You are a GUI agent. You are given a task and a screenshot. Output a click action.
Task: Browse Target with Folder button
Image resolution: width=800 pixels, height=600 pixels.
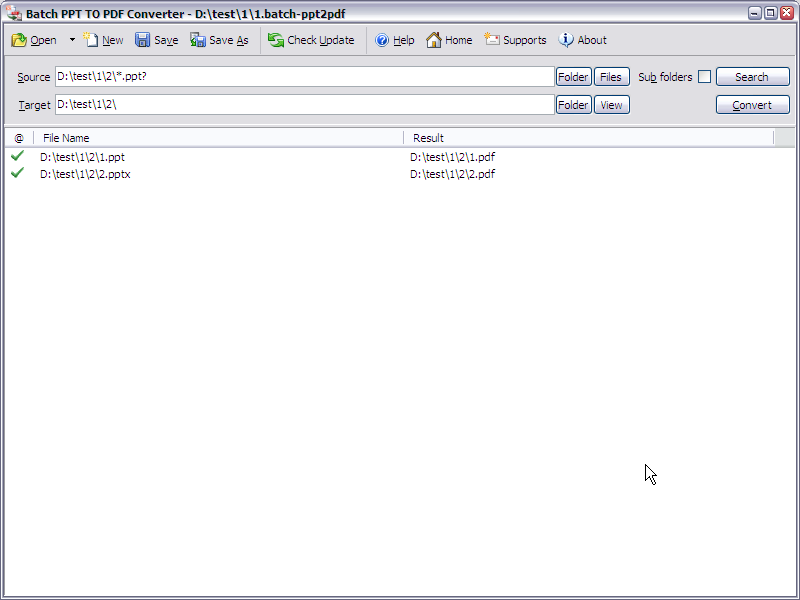tap(573, 105)
